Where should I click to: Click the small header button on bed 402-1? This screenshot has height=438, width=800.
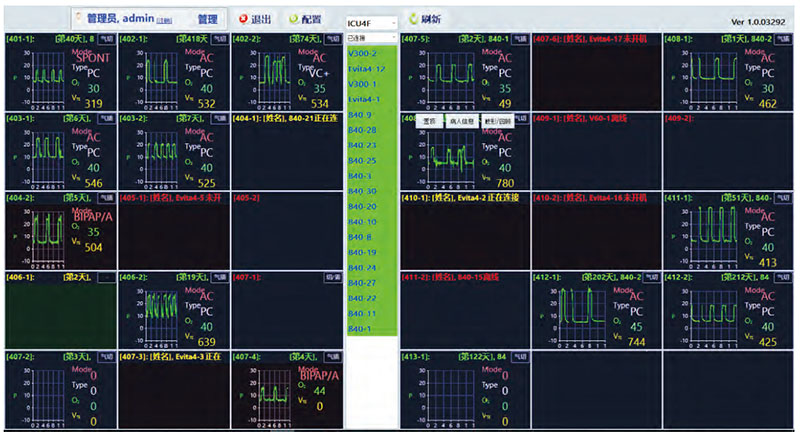219,39
